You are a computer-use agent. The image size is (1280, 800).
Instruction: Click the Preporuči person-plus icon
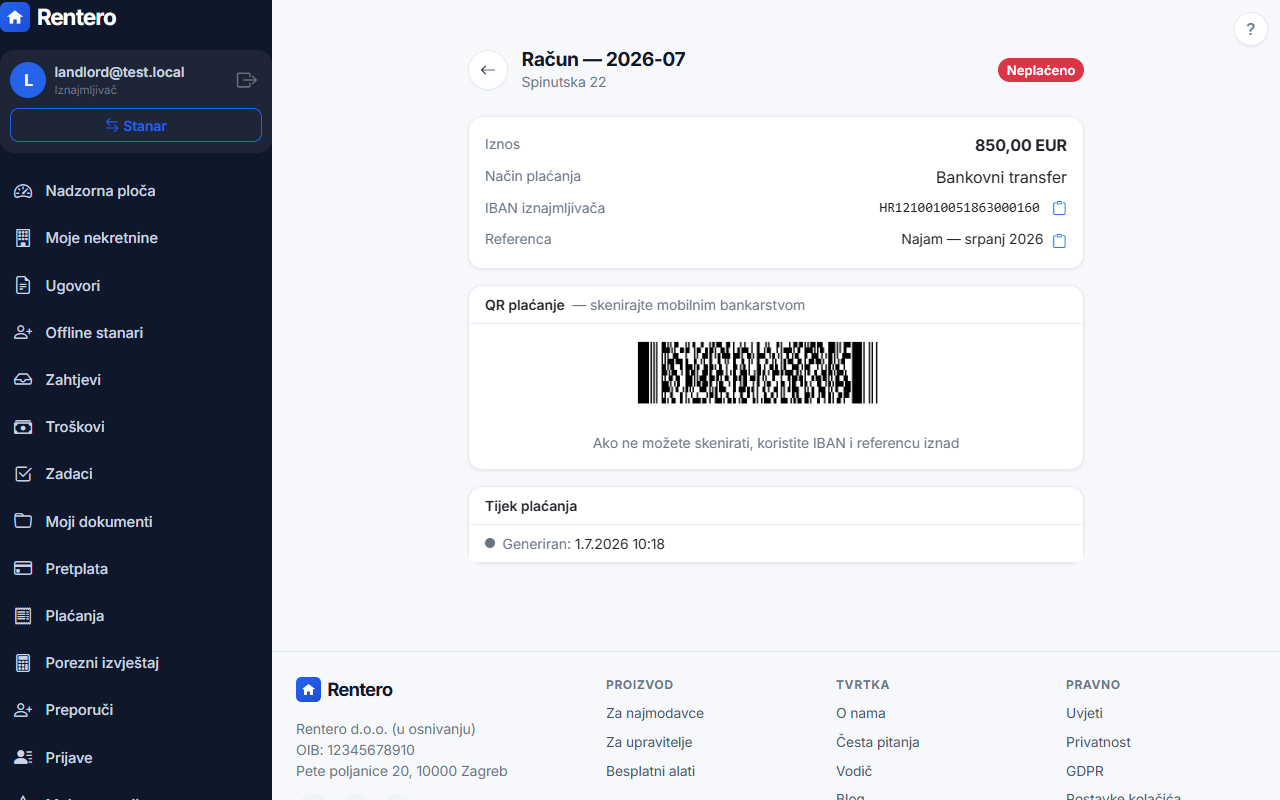click(23, 710)
